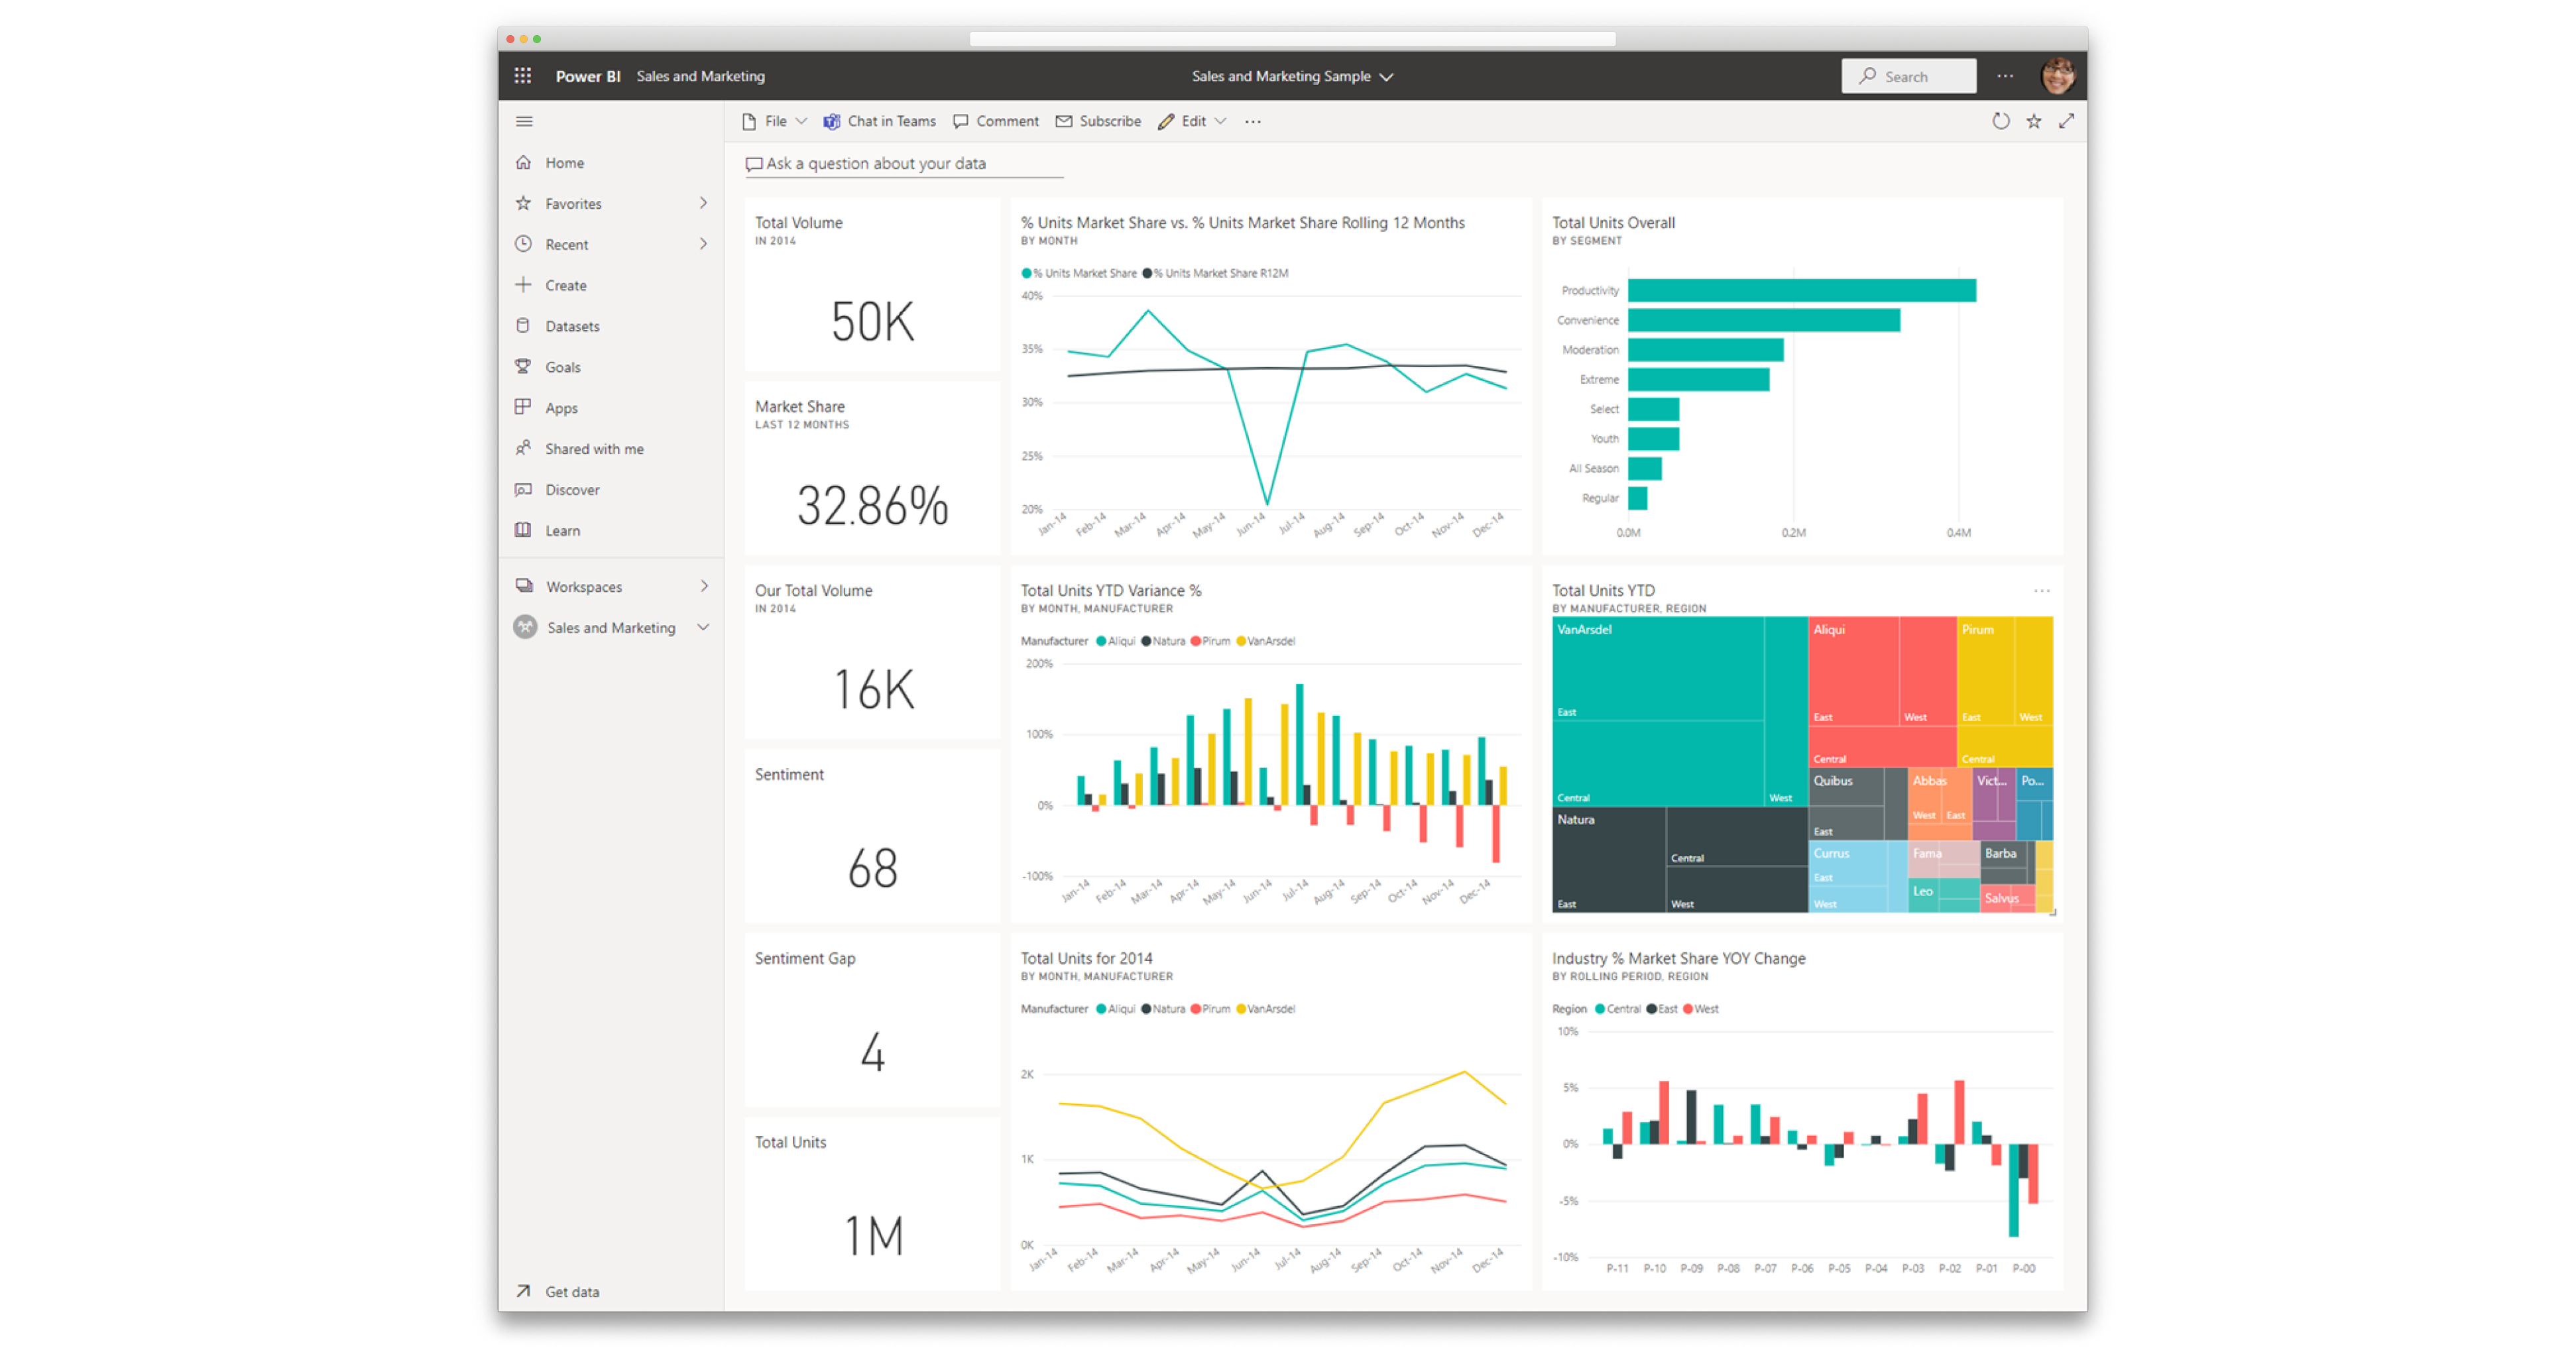Click the Subscribe button
This screenshot has height=1360, width=2576.
tap(1098, 121)
